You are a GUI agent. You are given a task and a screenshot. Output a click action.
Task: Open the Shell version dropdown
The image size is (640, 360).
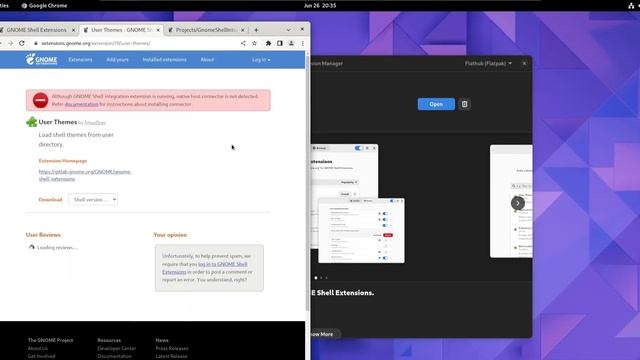pos(93,200)
